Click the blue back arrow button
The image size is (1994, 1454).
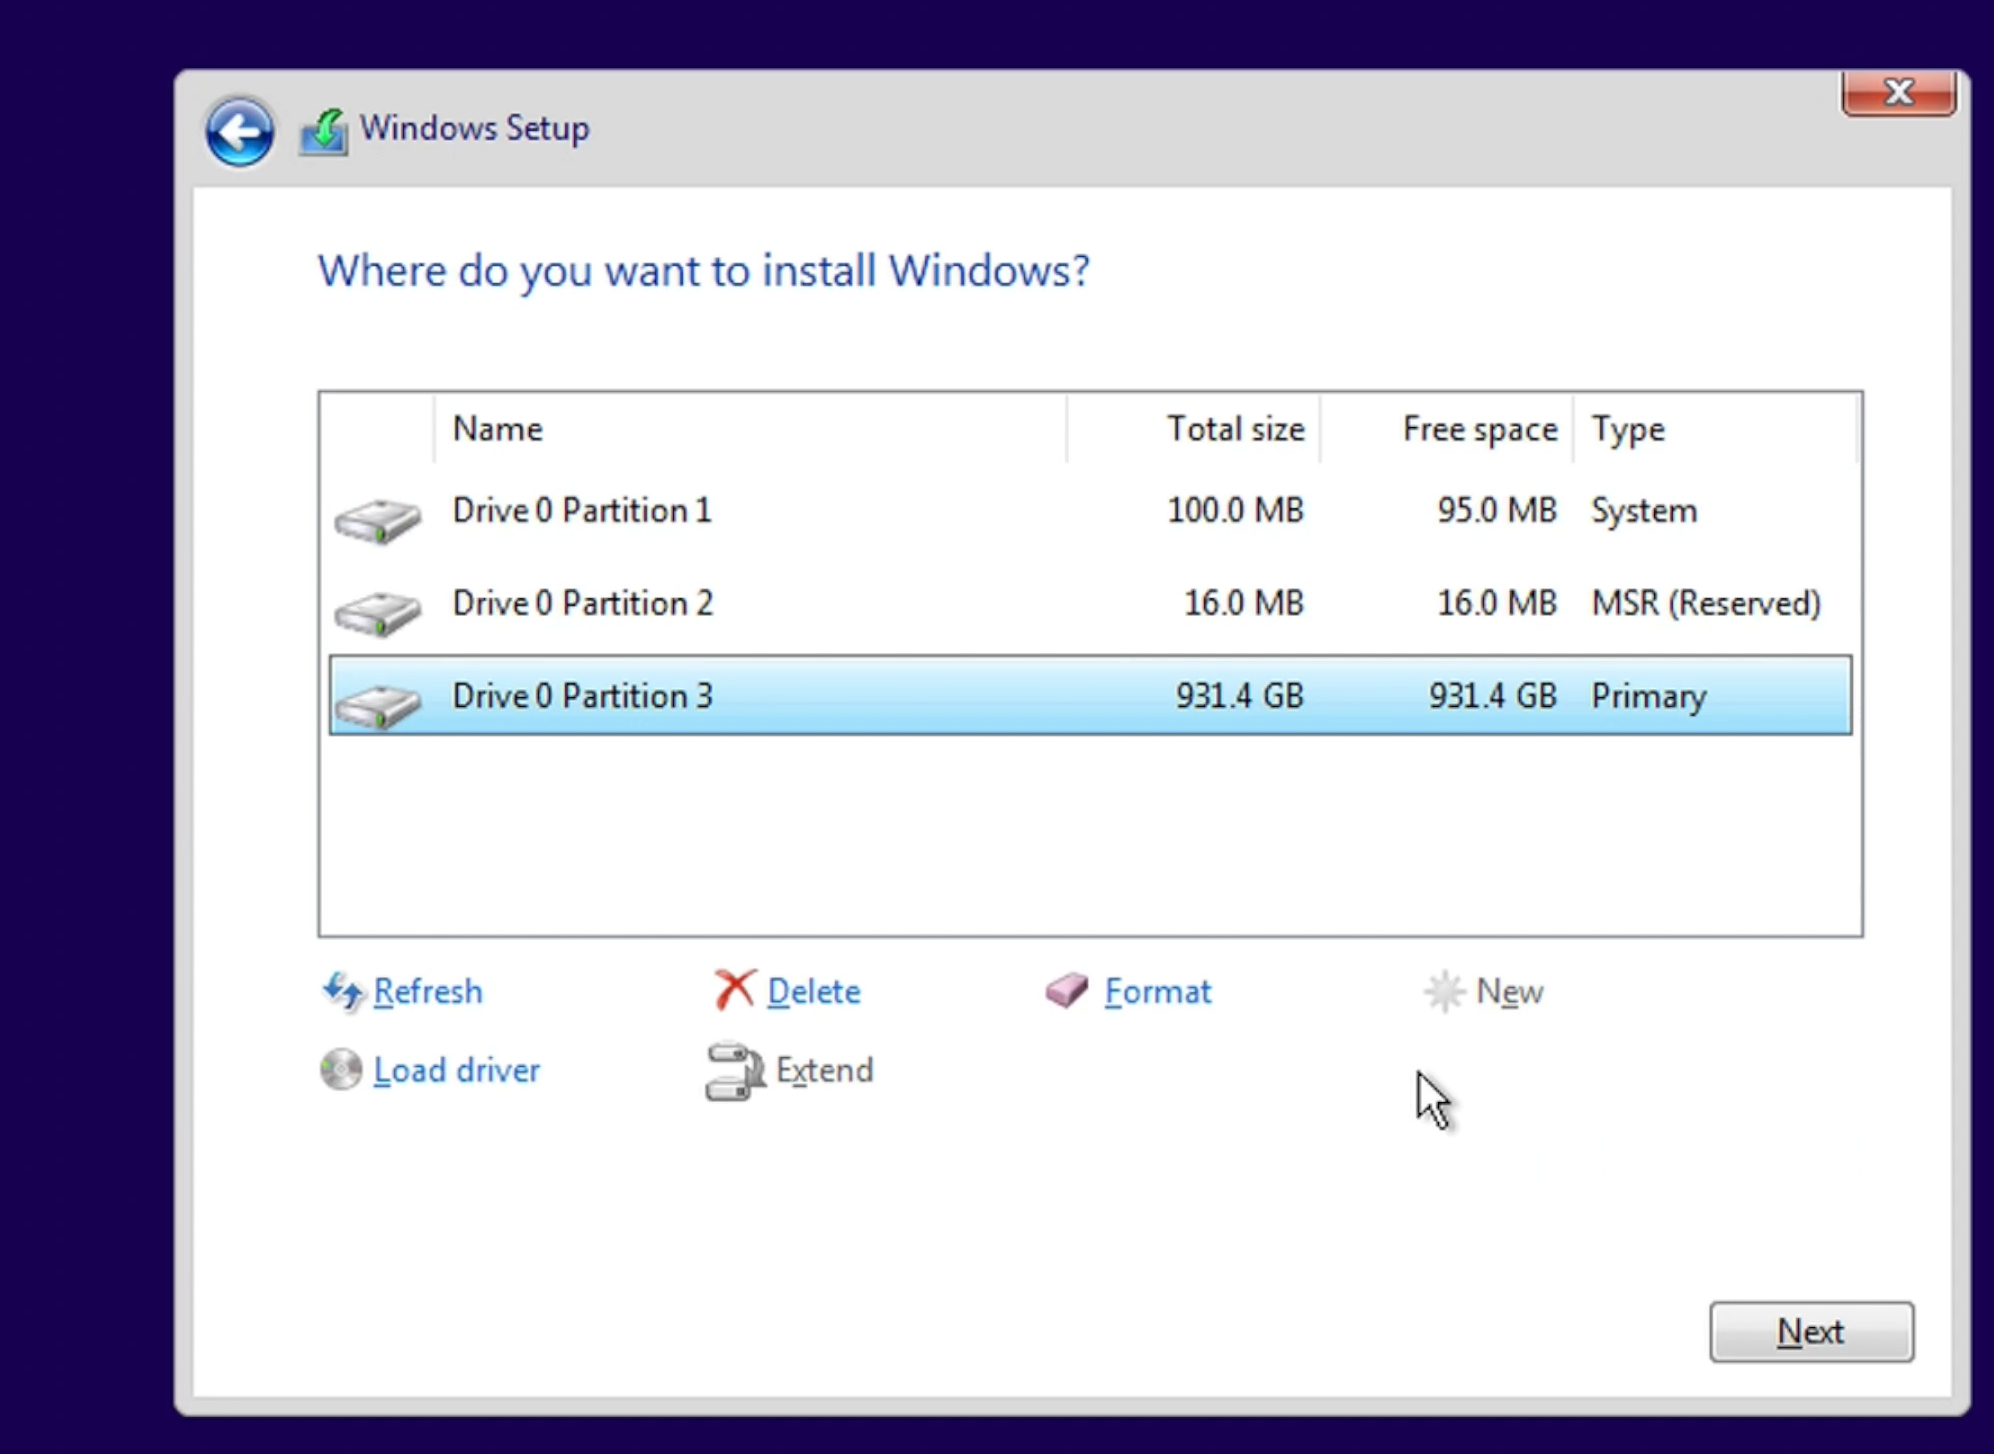[239, 131]
